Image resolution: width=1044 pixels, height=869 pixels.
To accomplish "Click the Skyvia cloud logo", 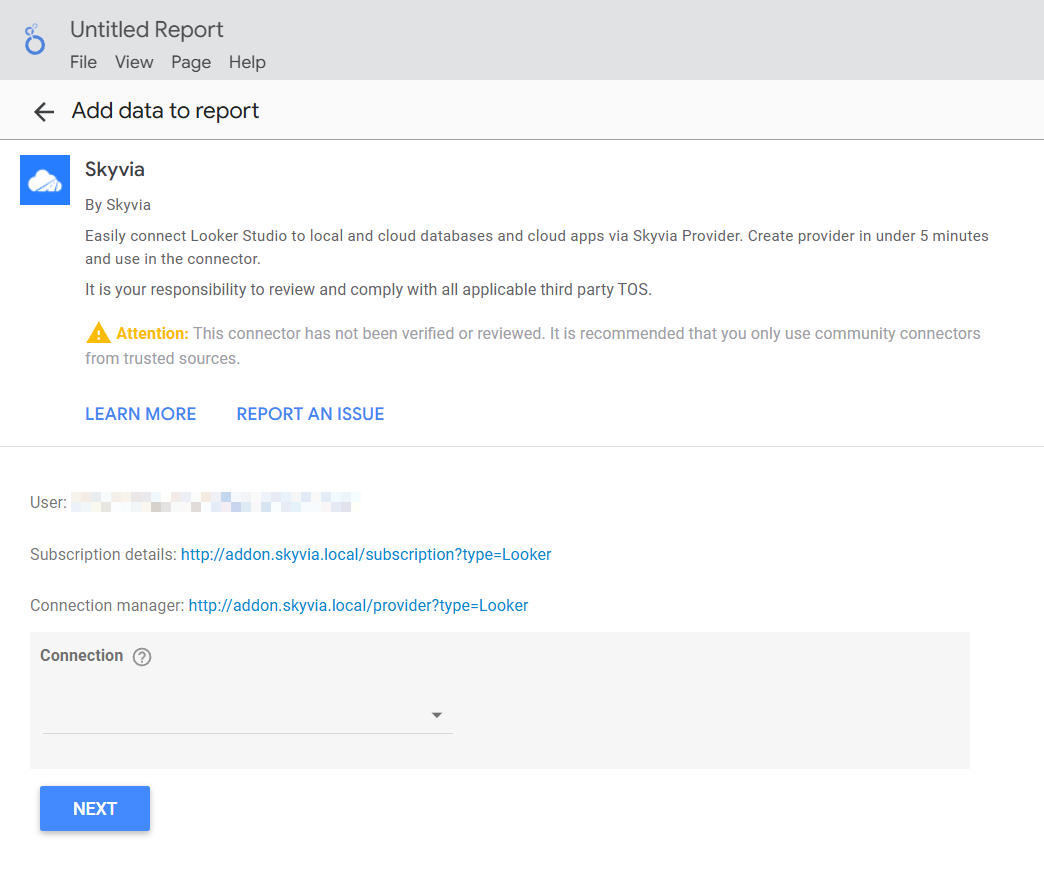I will coord(45,180).
